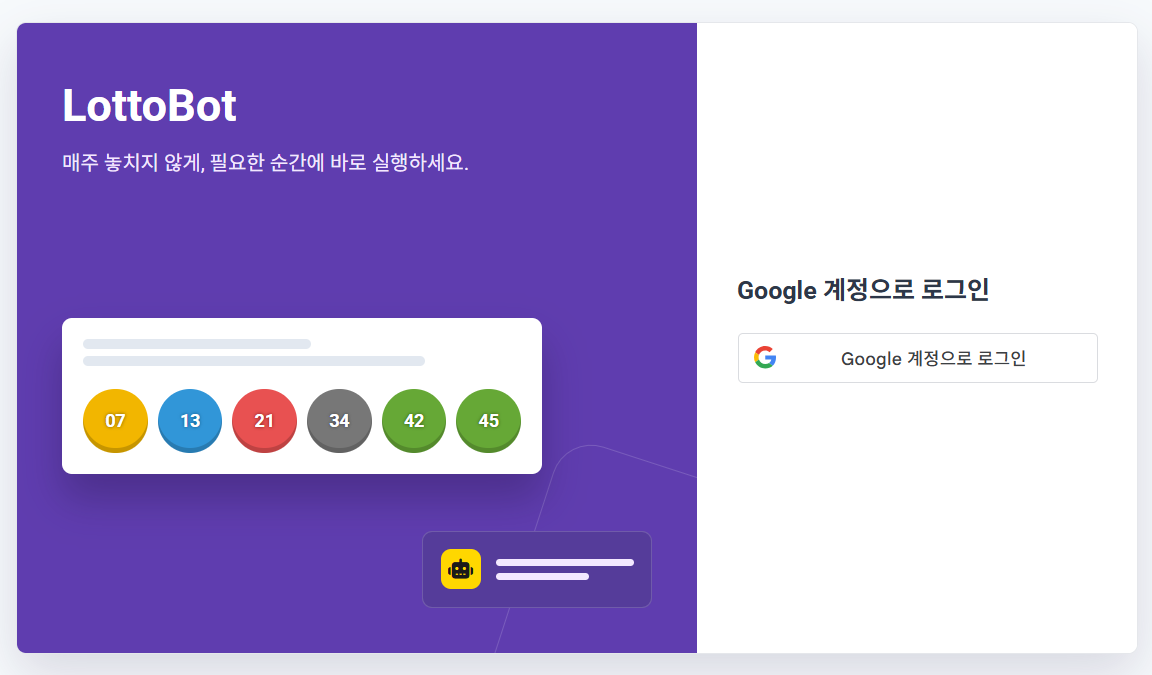1152x675 pixels.
Task: Click the Google G logo icon
Action: [x=765, y=357]
